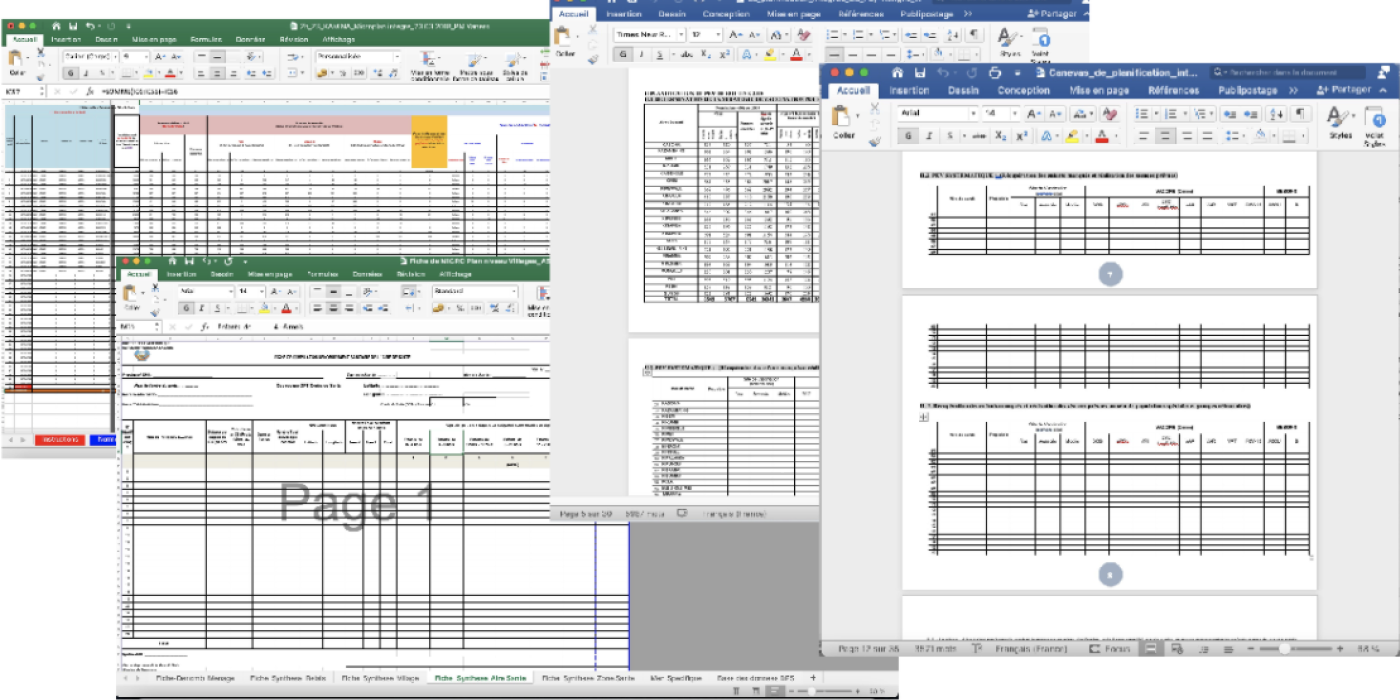The height and width of the screenshot is (700, 1400).
Task: Open Mise en page tab in front Word
Action: (x=1099, y=90)
